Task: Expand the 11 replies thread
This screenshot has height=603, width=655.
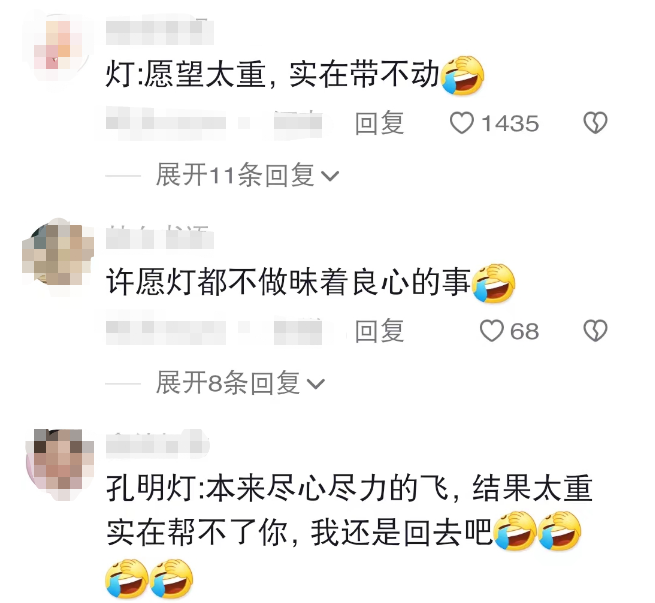Action: coord(247,175)
